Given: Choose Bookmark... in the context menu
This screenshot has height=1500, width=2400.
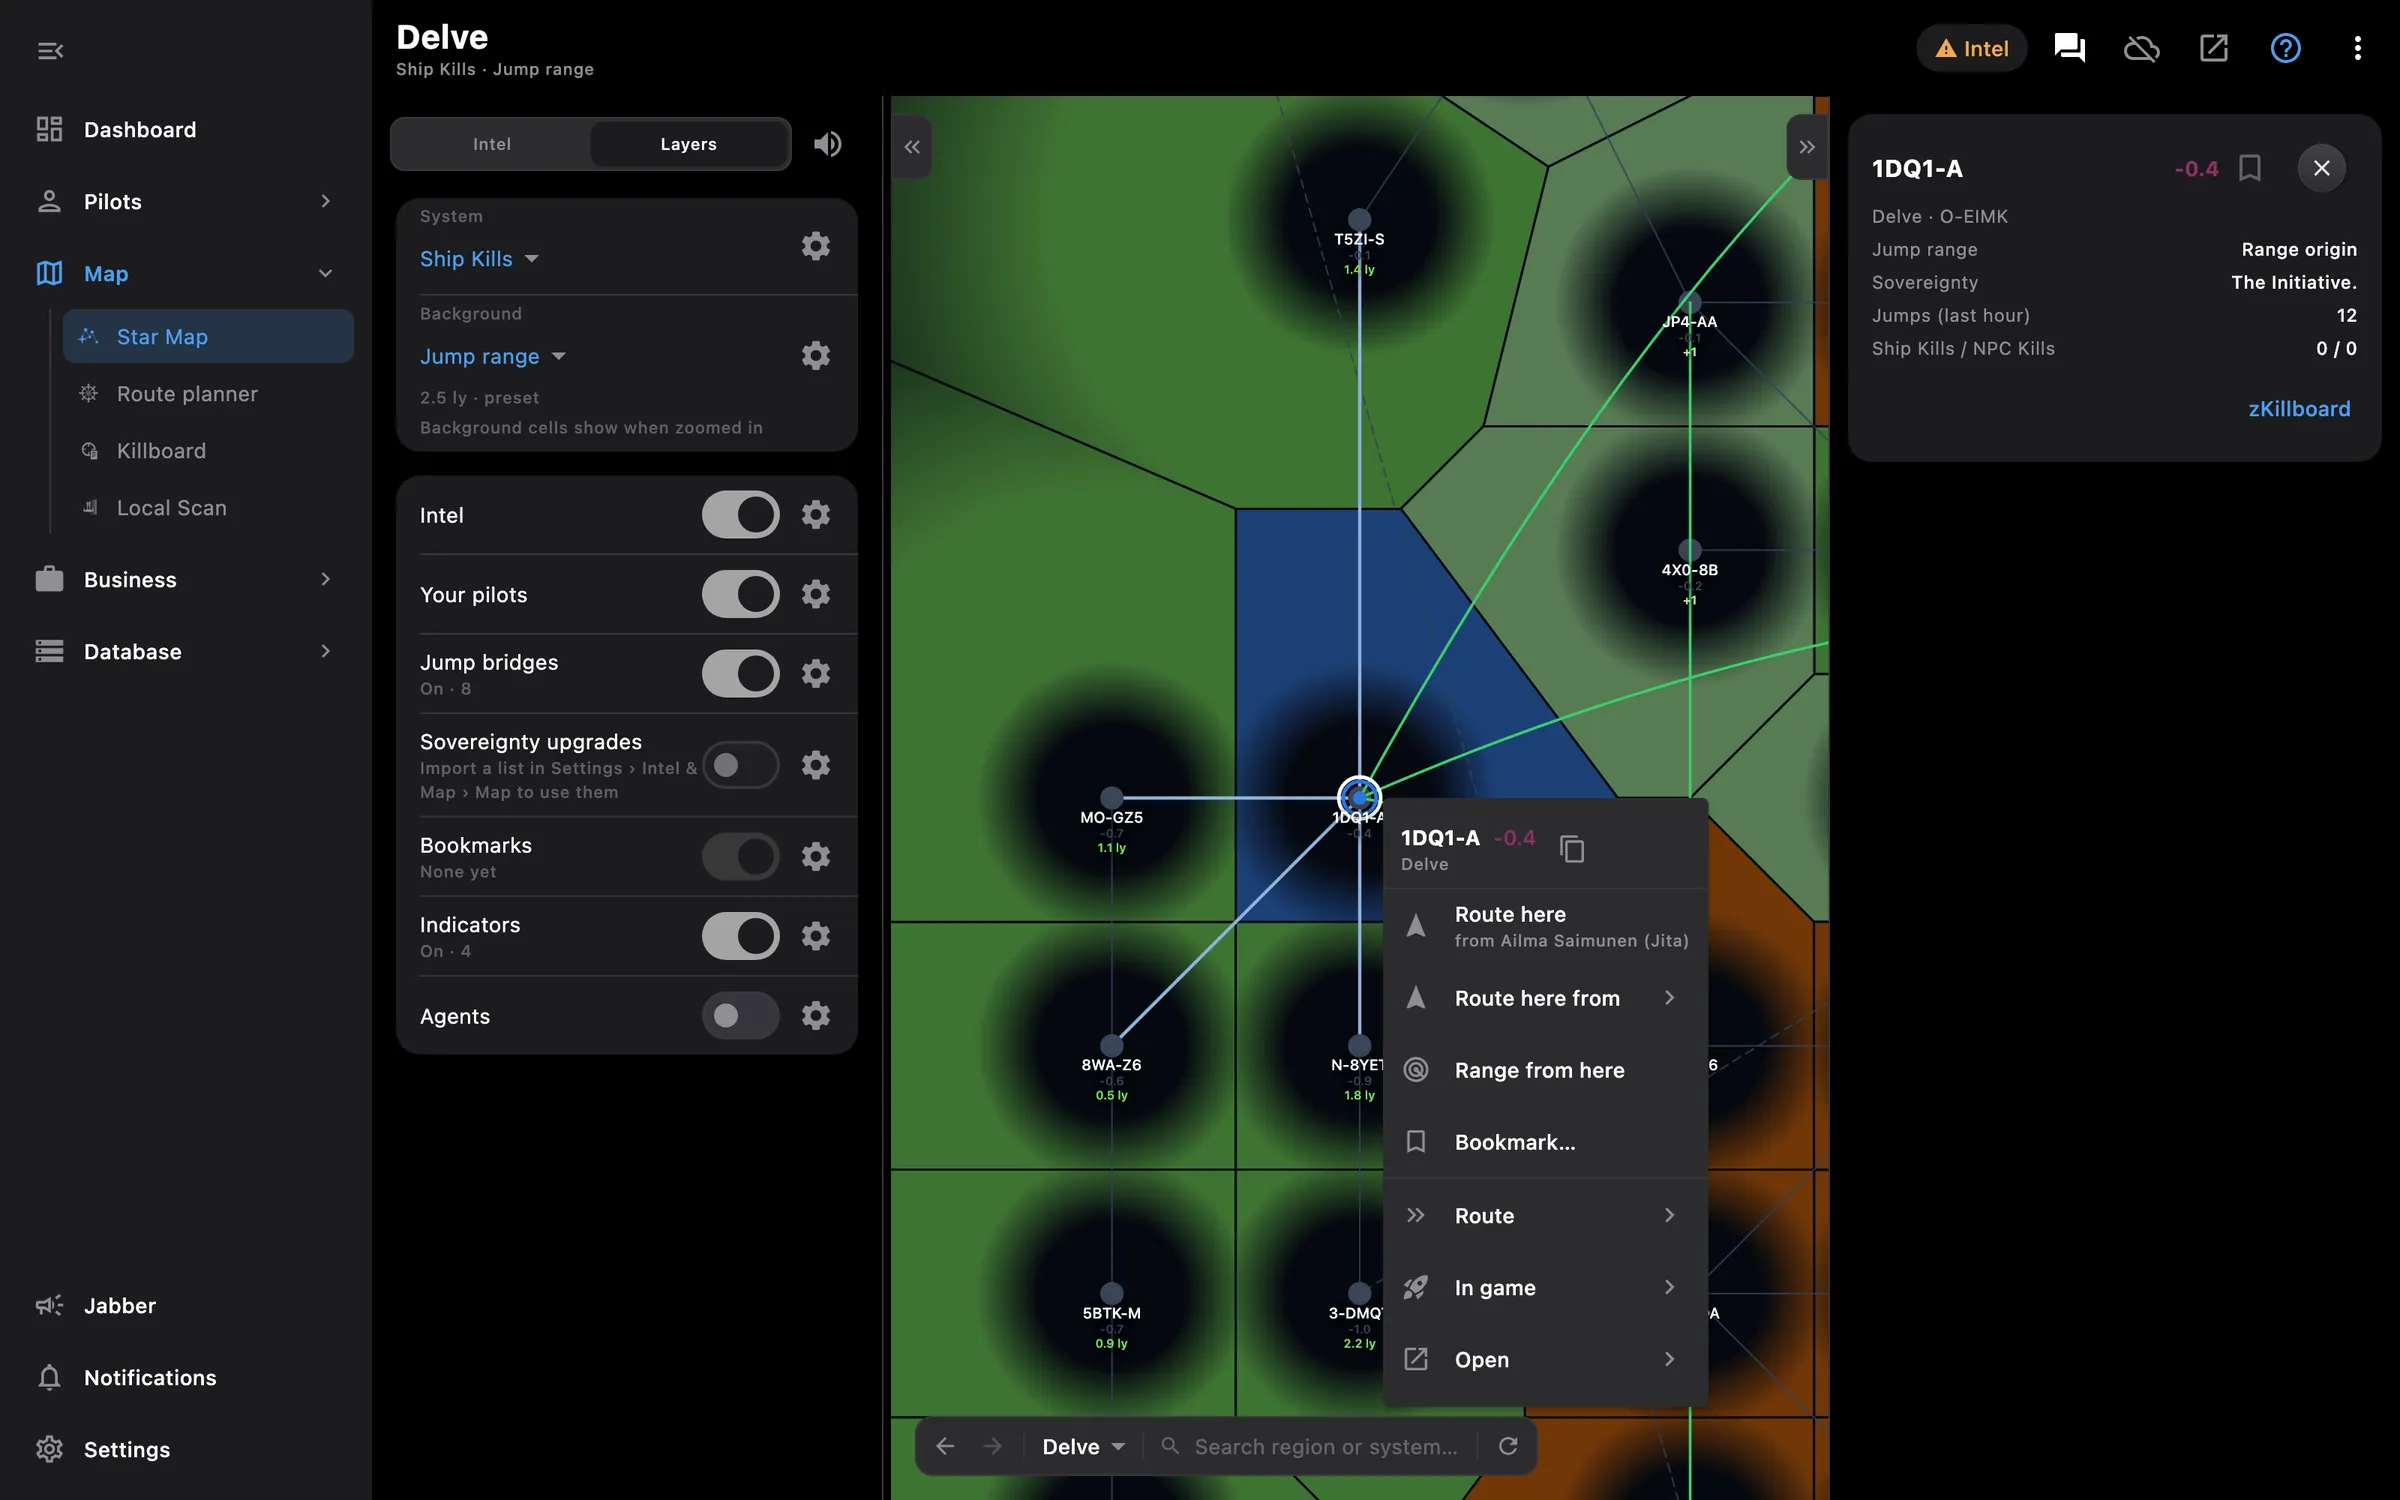Looking at the screenshot, I should tap(1545, 1142).
